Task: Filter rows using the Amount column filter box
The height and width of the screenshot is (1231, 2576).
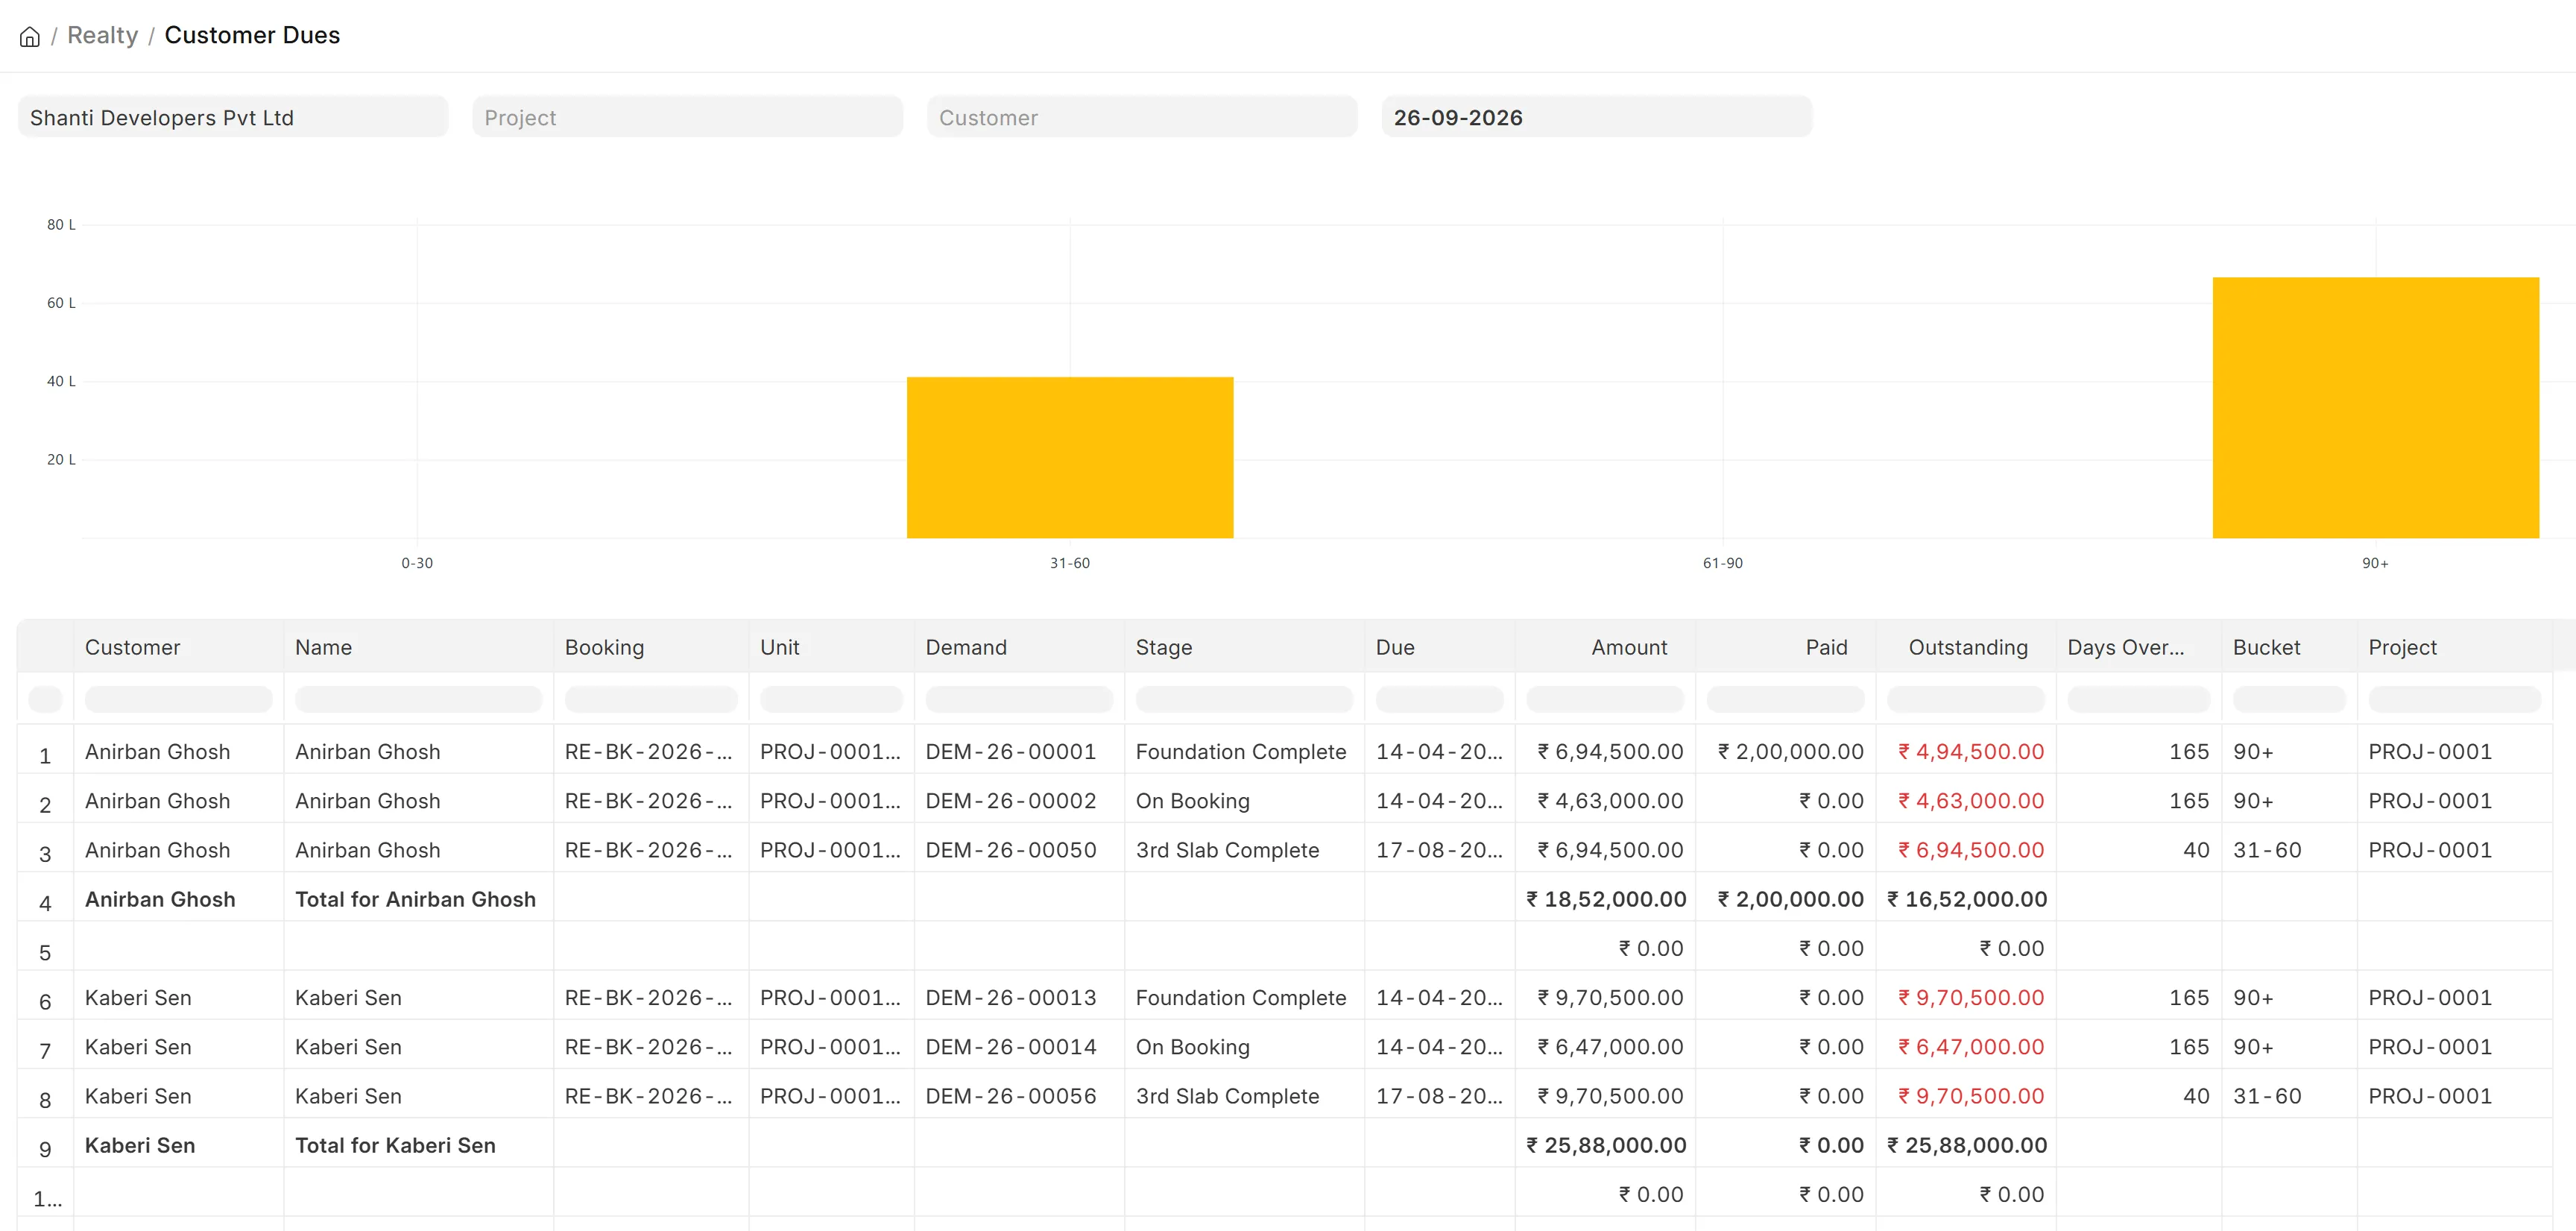Action: pos(1605,699)
